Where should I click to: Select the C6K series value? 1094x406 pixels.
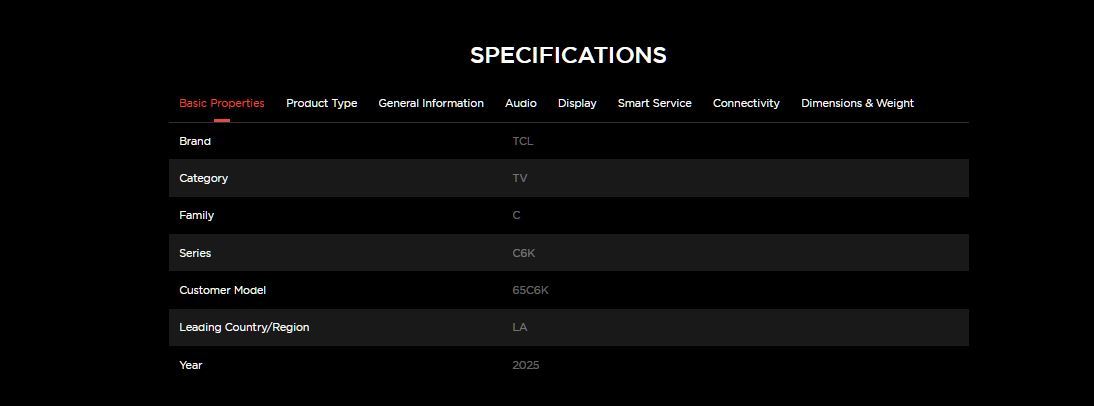point(523,253)
